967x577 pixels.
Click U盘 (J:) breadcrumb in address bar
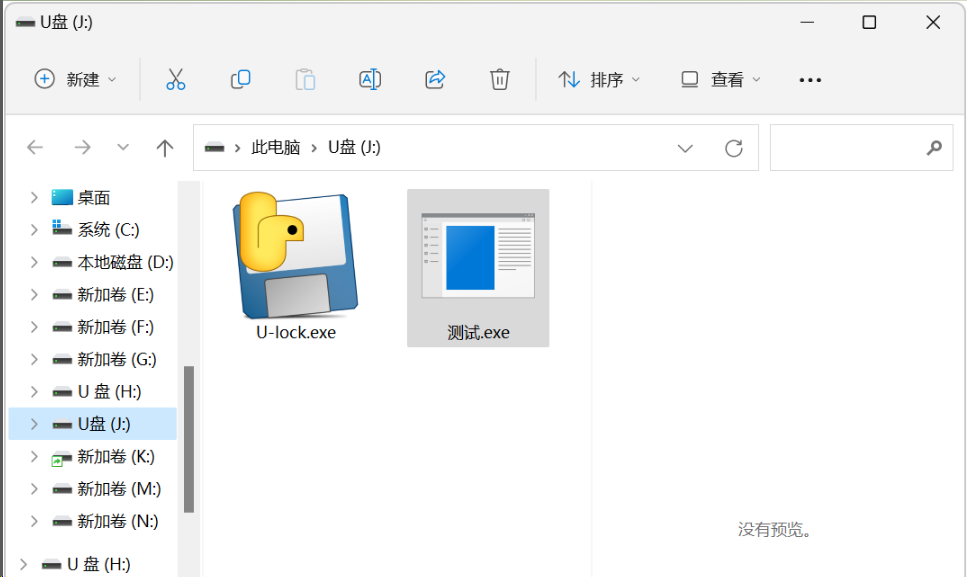[x=354, y=147]
